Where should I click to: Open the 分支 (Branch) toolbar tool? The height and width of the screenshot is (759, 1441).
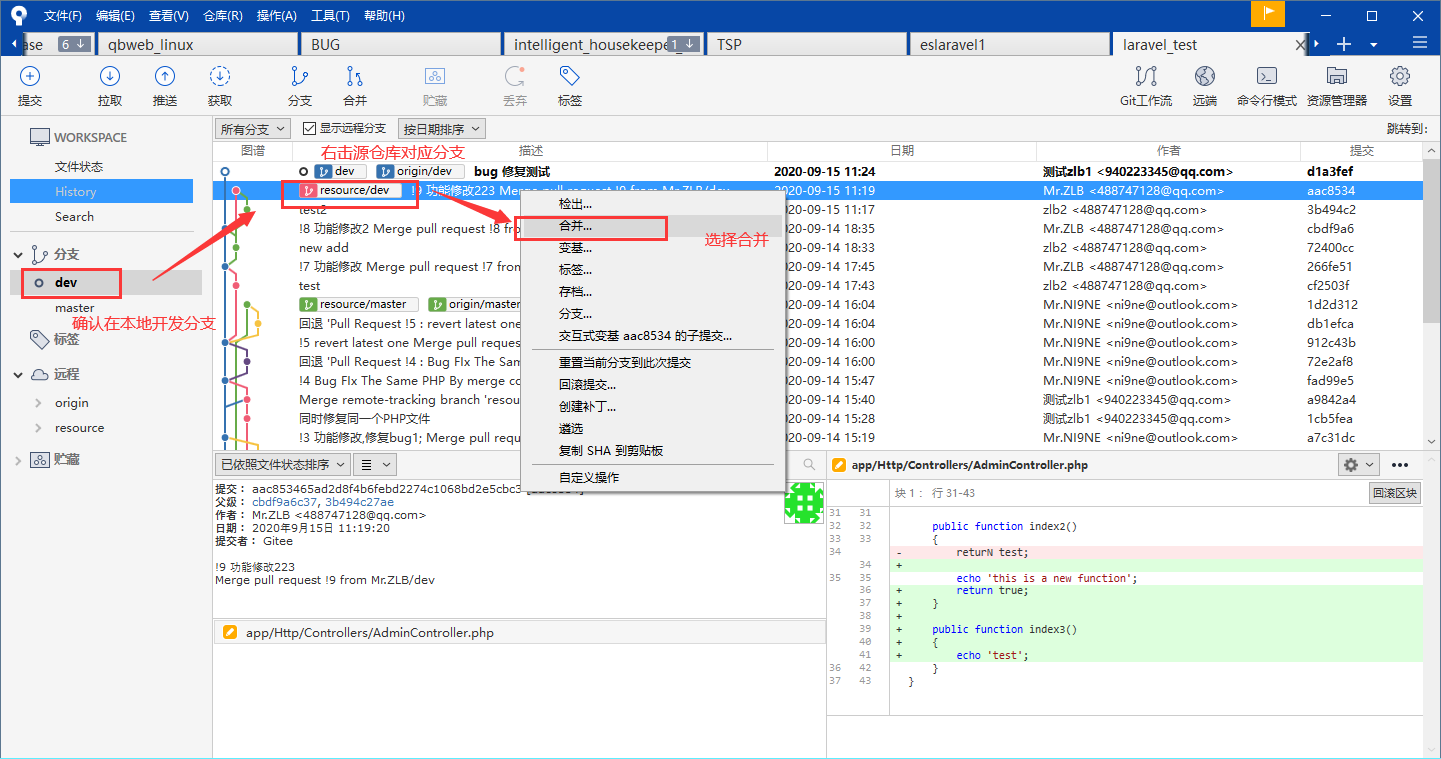pyautogui.click(x=299, y=77)
